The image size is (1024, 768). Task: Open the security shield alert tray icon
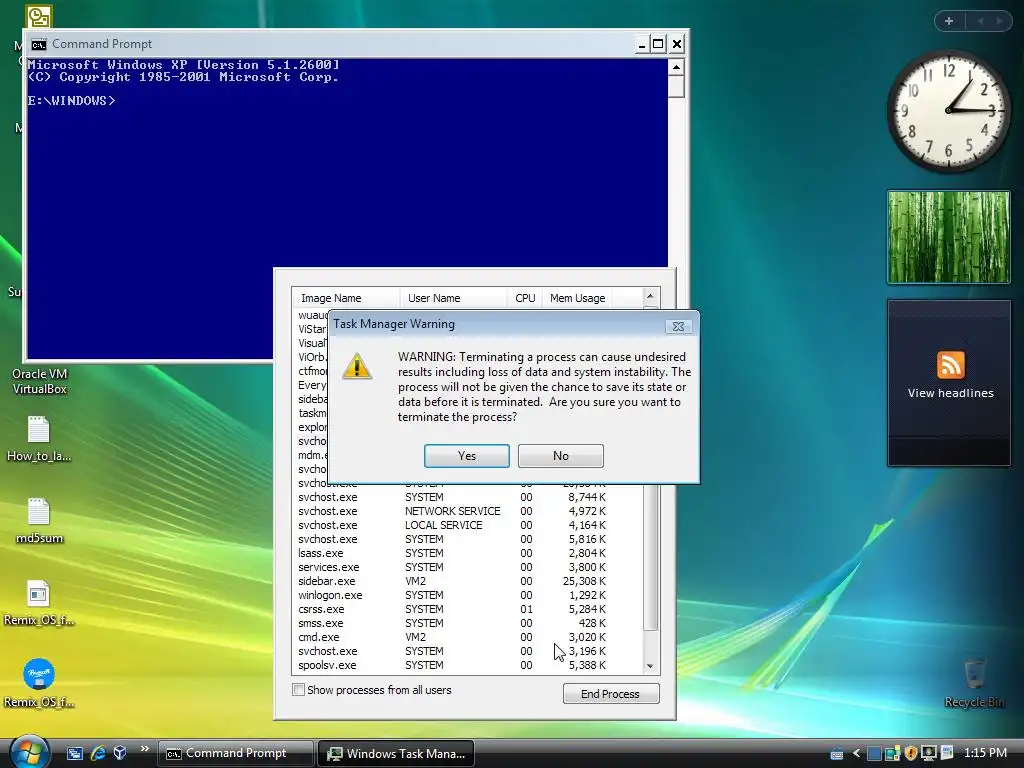coord(910,754)
